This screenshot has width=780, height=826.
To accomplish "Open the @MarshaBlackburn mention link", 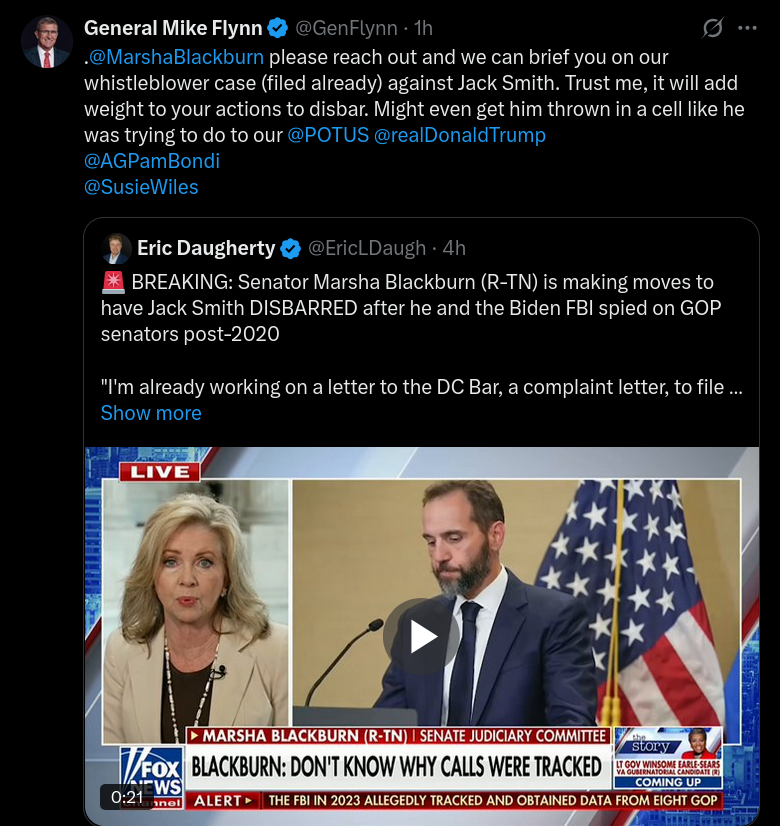I will pyautogui.click(x=176, y=57).
